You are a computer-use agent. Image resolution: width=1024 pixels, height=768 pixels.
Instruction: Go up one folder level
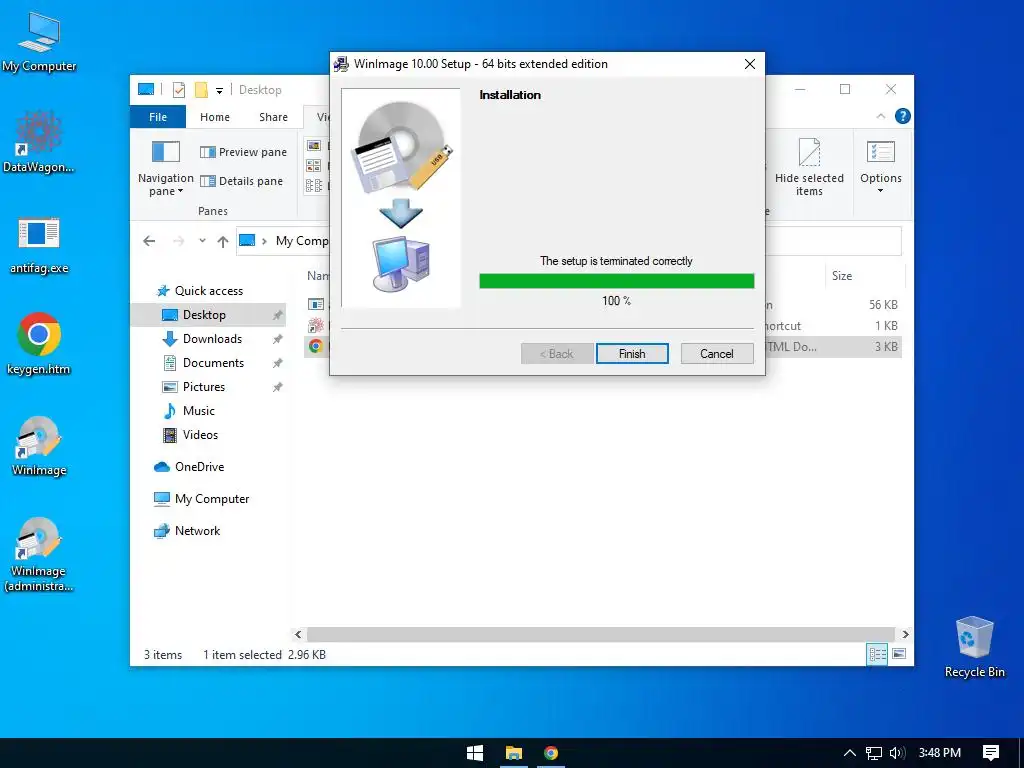point(223,242)
